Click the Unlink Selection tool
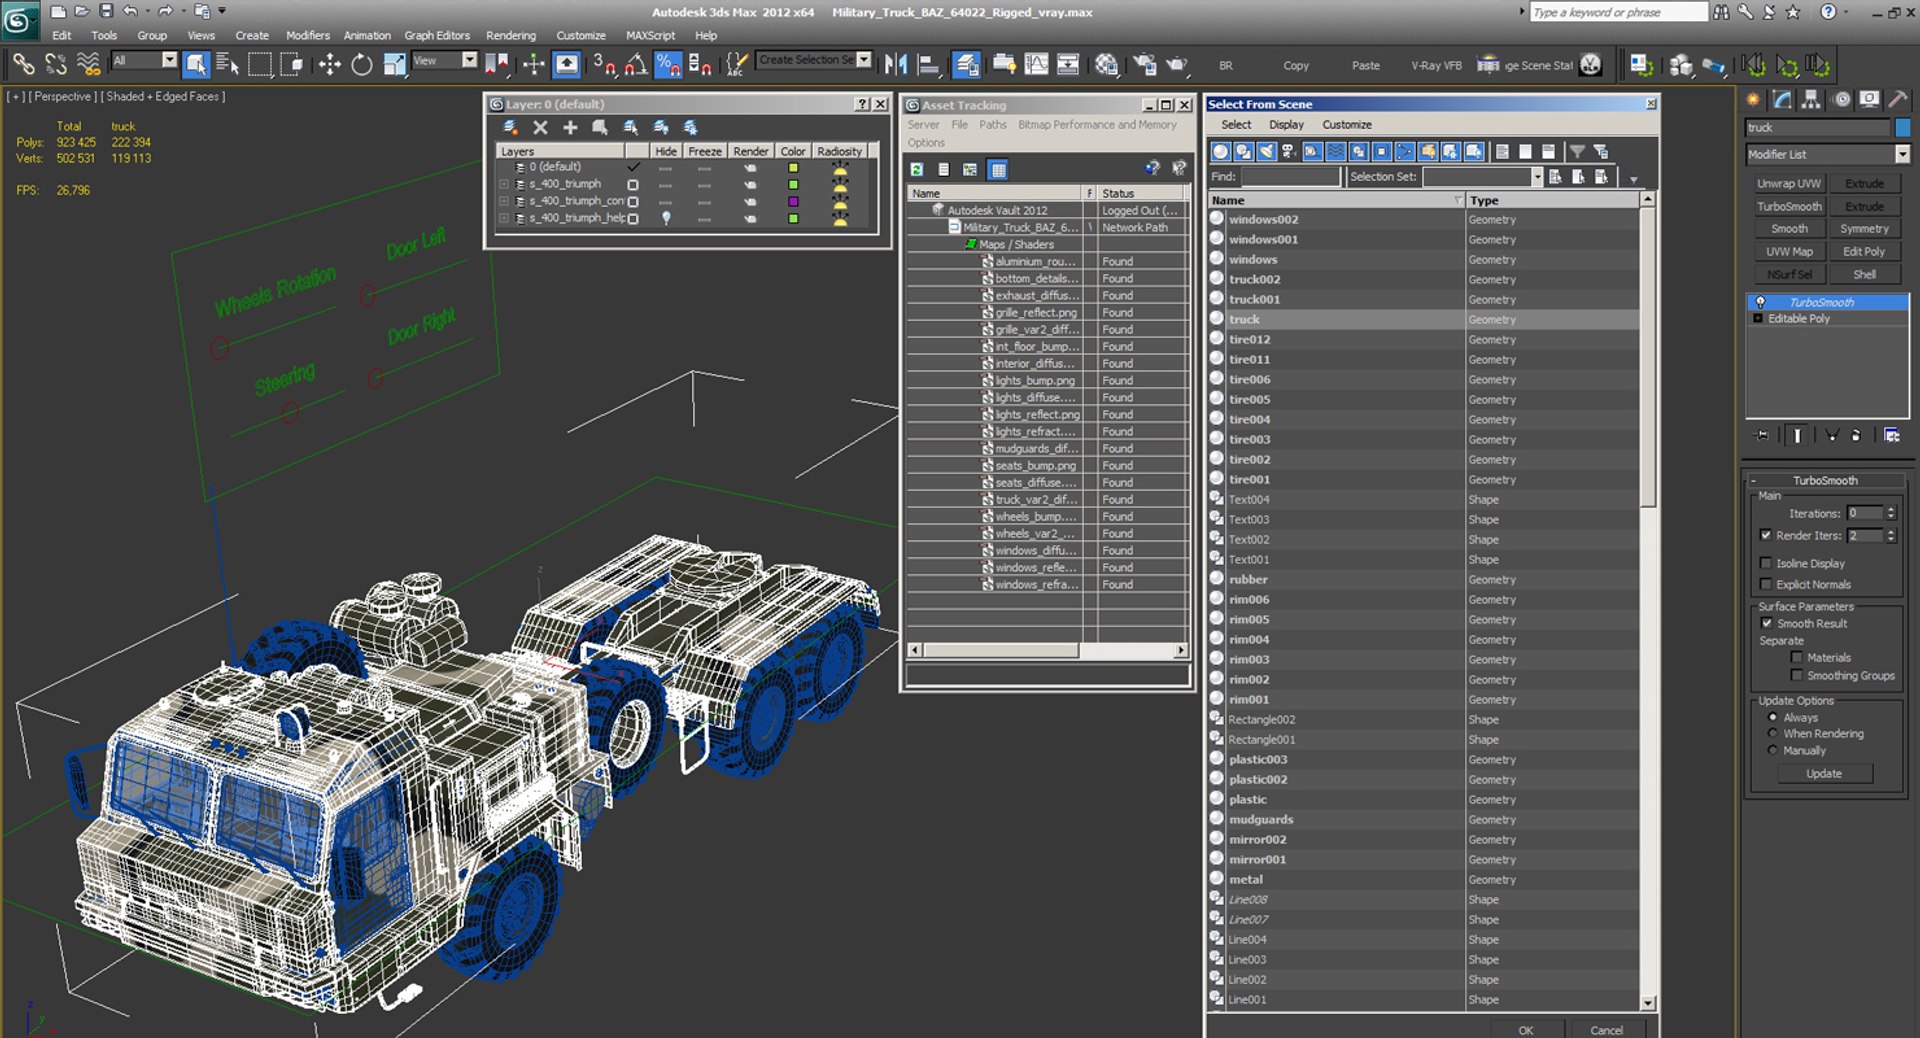The image size is (1920, 1038). pyautogui.click(x=56, y=65)
